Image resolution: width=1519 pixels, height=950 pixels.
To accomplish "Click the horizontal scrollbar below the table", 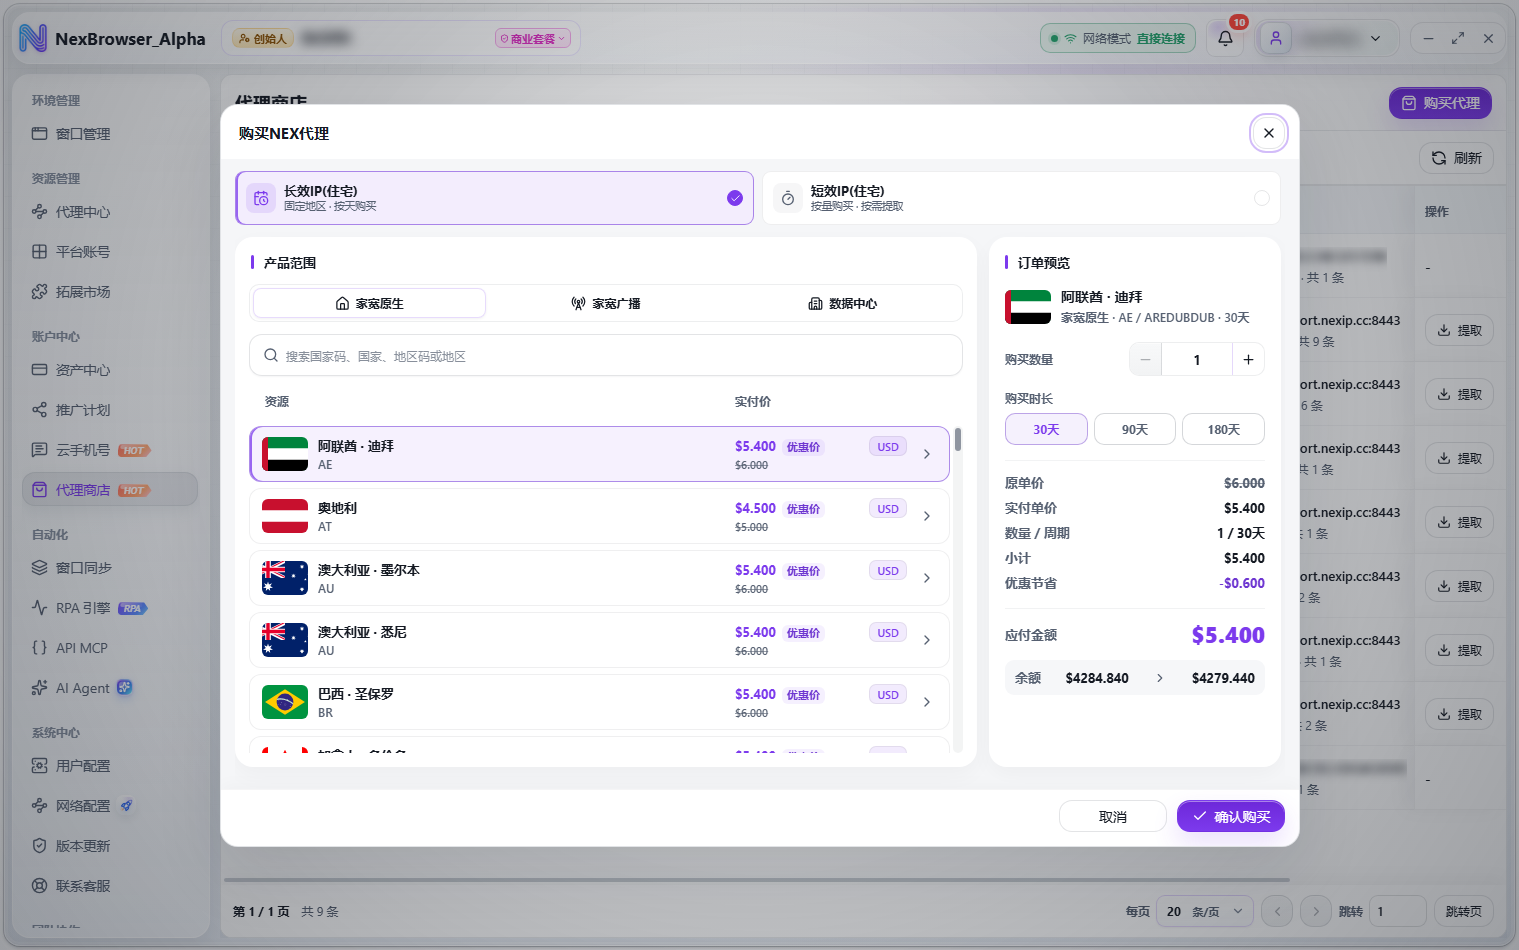I will click(757, 880).
